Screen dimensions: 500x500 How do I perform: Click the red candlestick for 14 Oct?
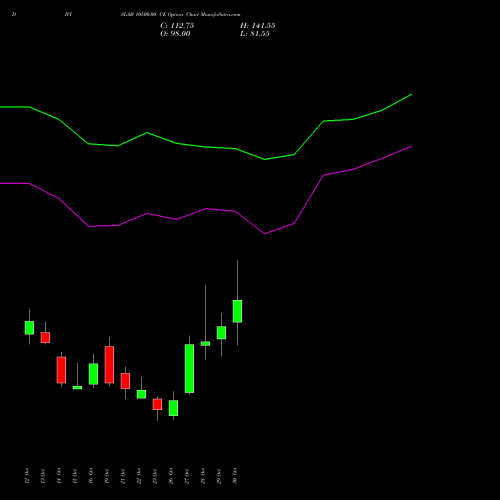click(x=61, y=370)
